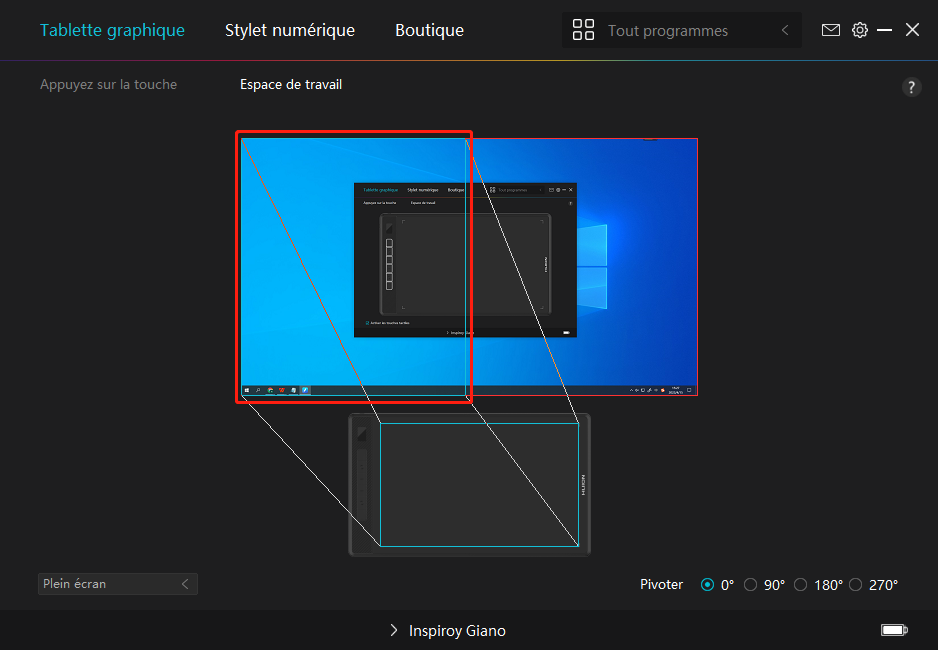
Task: Open settings via the gear icon
Action: pyautogui.click(x=860, y=30)
